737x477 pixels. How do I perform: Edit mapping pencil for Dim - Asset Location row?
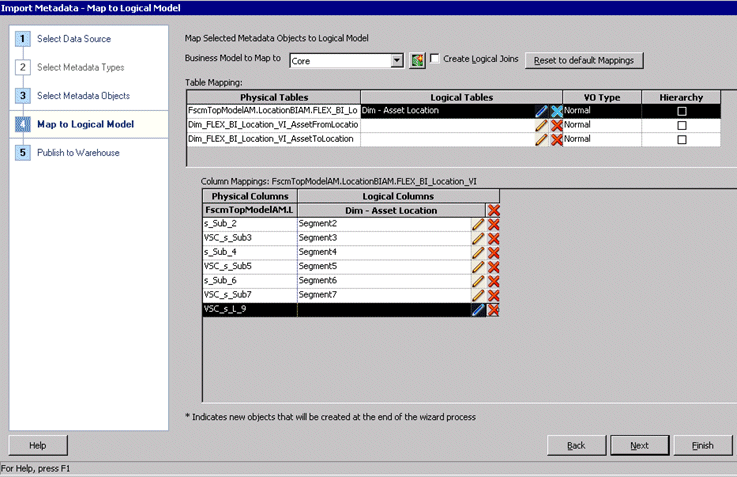[x=541, y=111]
